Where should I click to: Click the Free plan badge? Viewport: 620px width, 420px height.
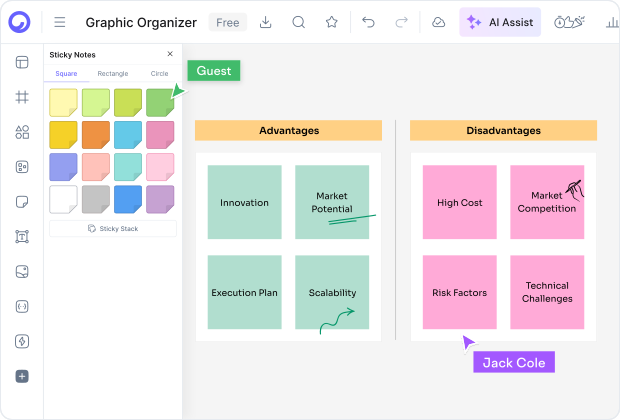pyautogui.click(x=228, y=22)
